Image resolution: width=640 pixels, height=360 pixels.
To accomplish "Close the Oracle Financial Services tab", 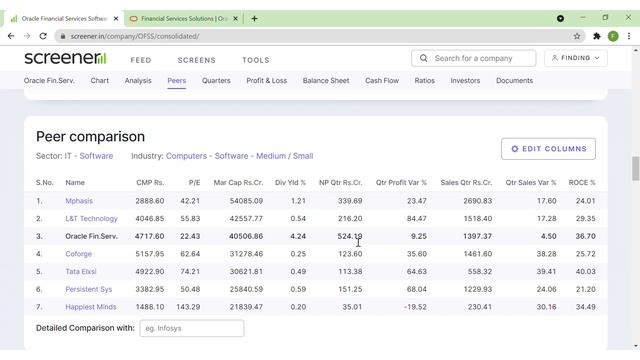I will click(116, 18).
